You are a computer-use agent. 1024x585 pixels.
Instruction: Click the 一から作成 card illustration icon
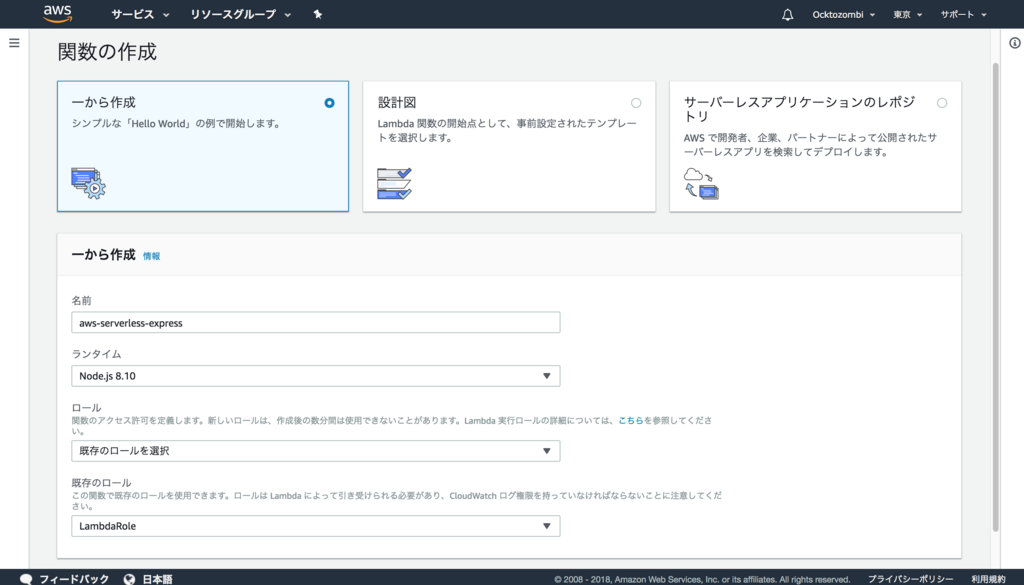point(88,183)
